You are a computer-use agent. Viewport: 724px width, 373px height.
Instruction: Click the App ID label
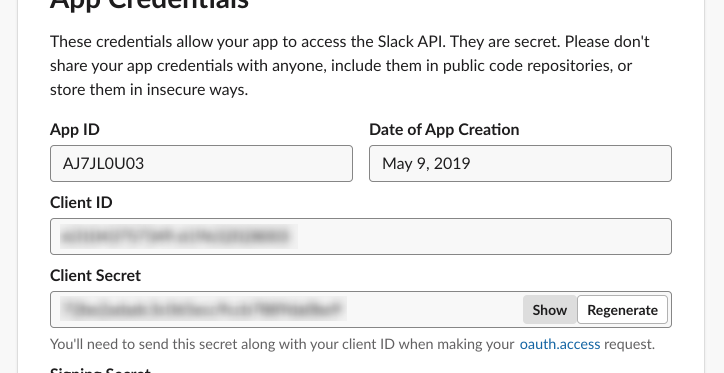(75, 129)
